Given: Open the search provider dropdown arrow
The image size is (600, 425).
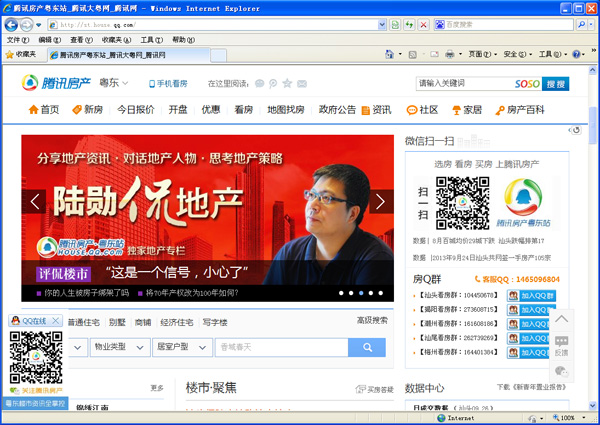Looking at the screenshot, I should [x=592, y=25].
